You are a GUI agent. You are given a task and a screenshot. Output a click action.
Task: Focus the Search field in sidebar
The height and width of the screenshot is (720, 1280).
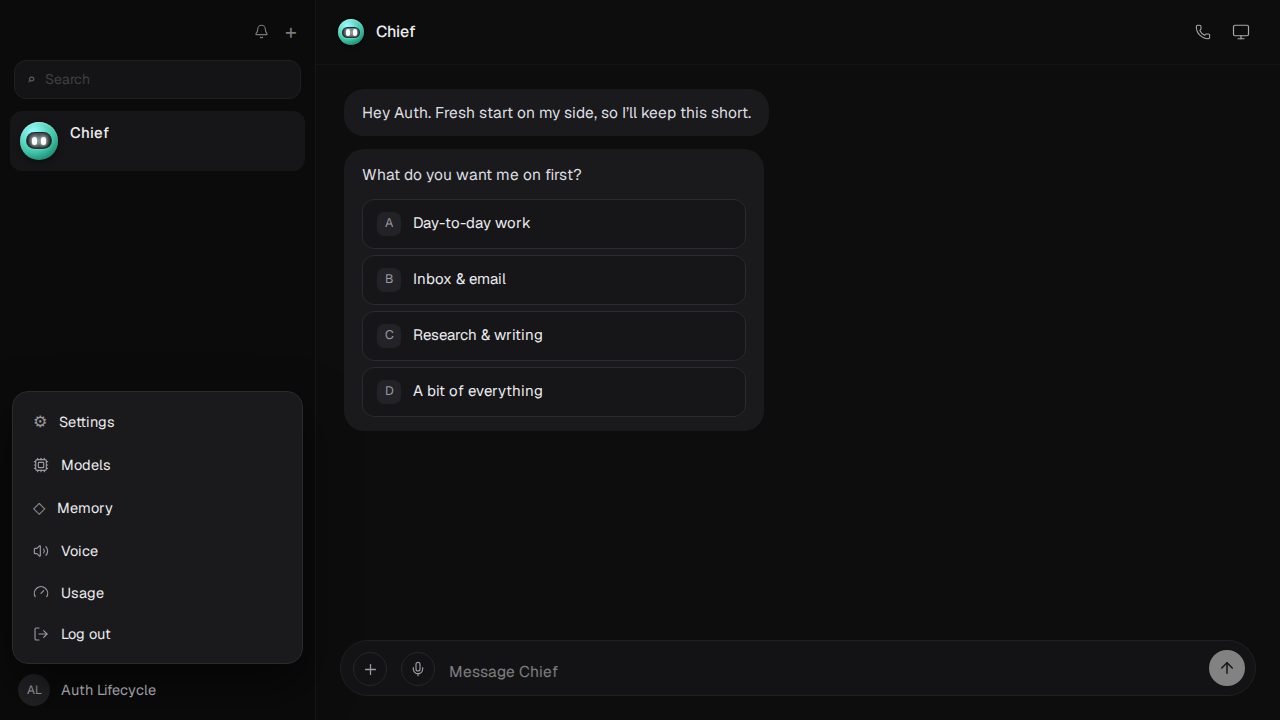pyautogui.click(x=157, y=79)
